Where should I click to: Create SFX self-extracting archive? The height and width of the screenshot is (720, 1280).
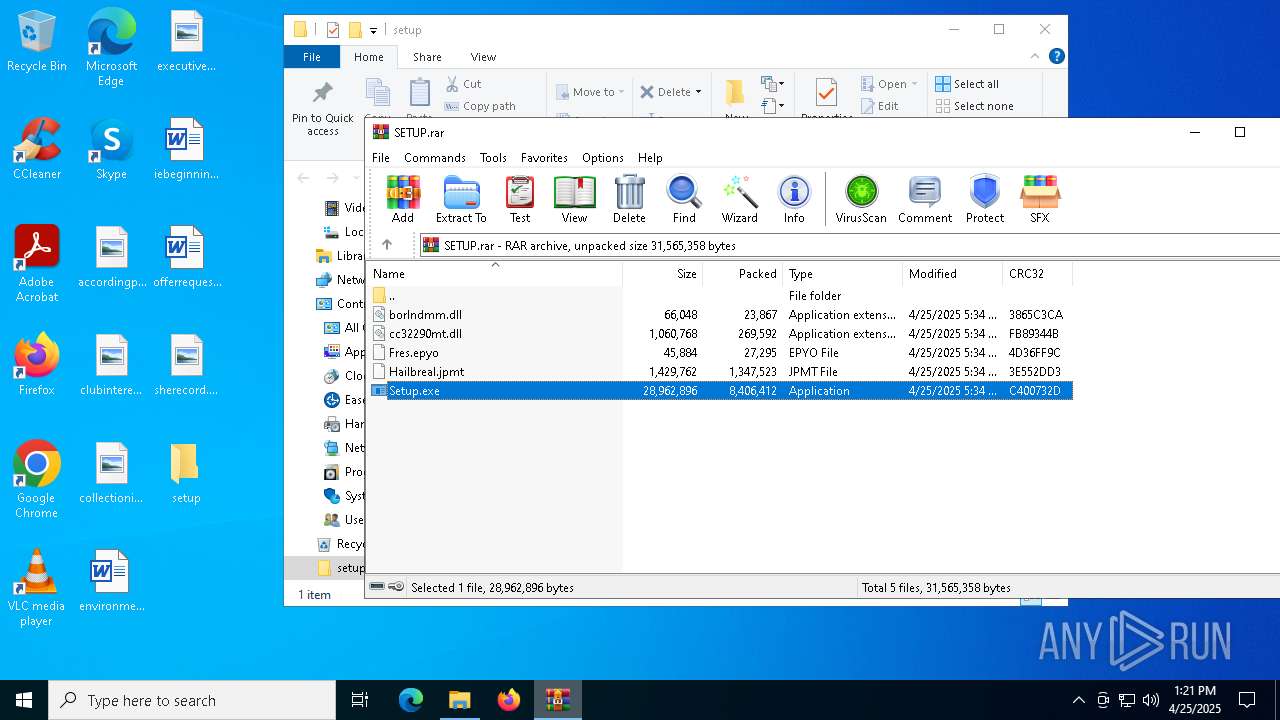pos(1040,199)
